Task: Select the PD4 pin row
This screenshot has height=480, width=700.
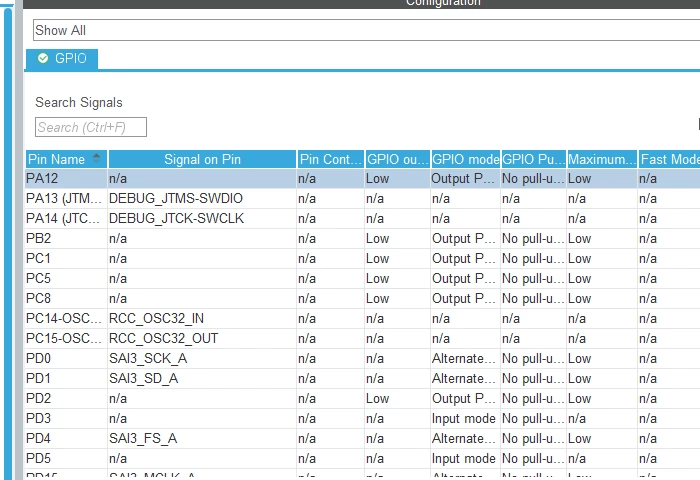Action: click(362, 438)
